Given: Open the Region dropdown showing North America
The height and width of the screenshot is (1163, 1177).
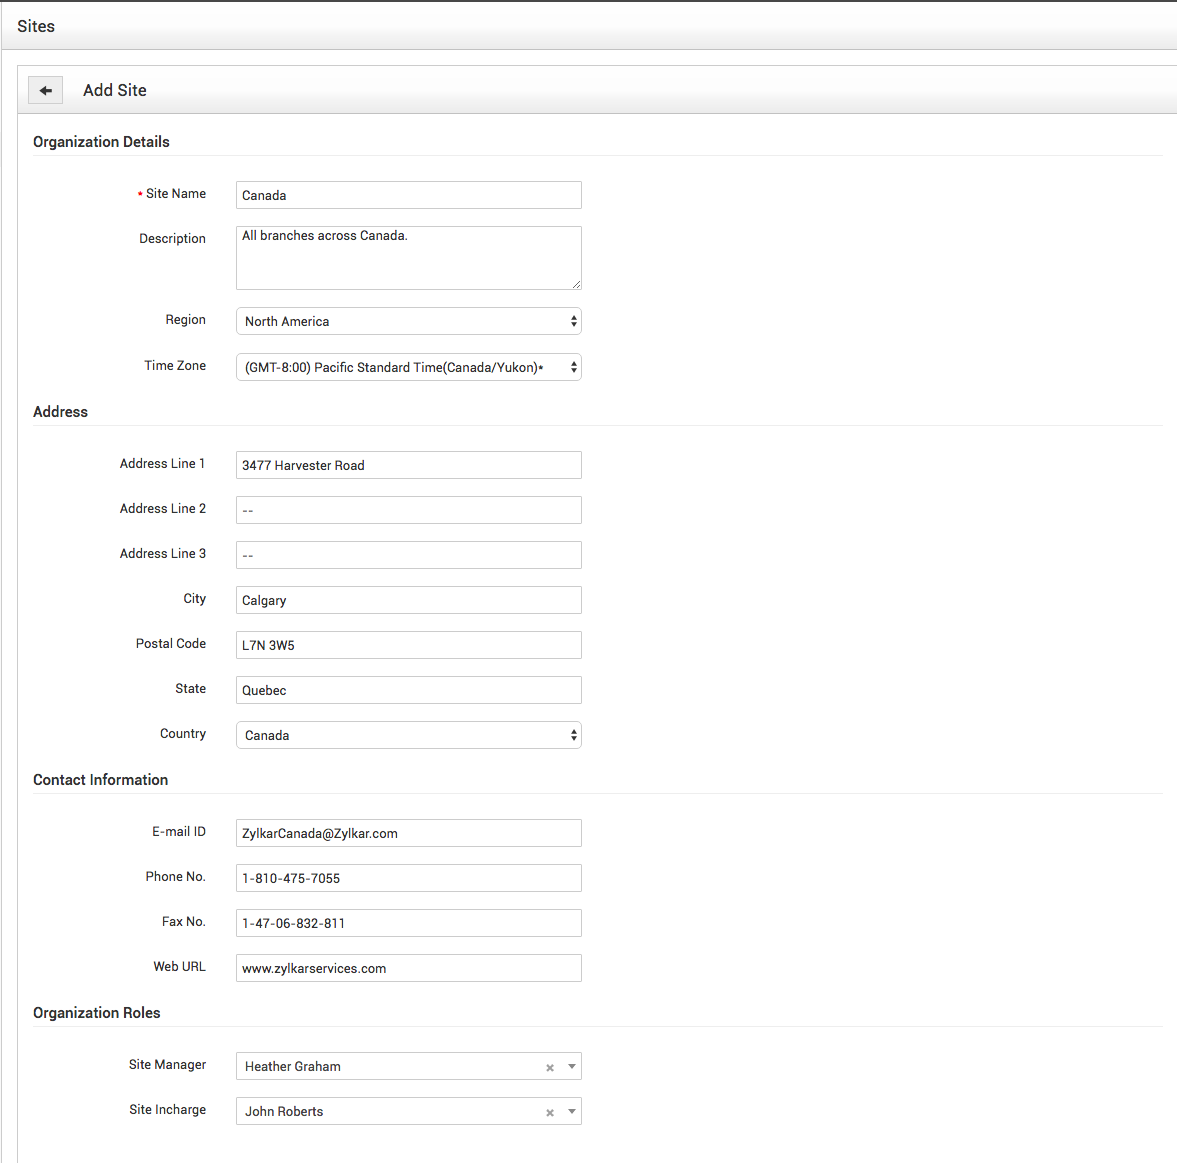Looking at the screenshot, I should 408,321.
